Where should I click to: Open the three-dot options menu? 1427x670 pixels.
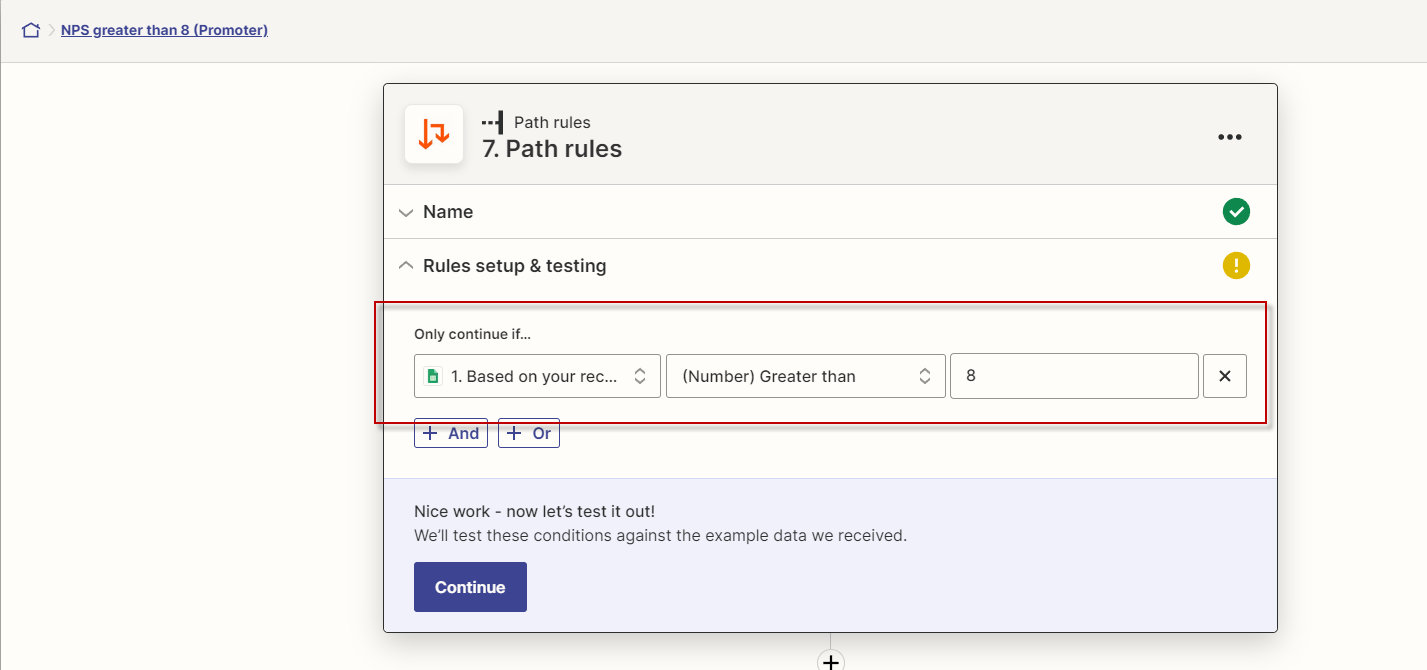pyautogui.click(x=1230, y=136)
